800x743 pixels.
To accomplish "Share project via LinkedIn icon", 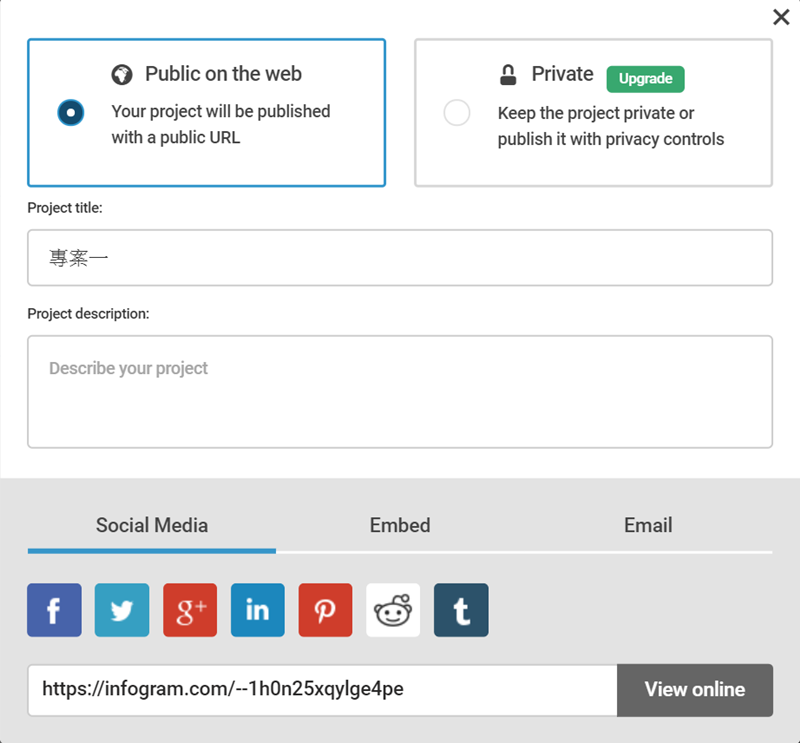I will [258, 610].
